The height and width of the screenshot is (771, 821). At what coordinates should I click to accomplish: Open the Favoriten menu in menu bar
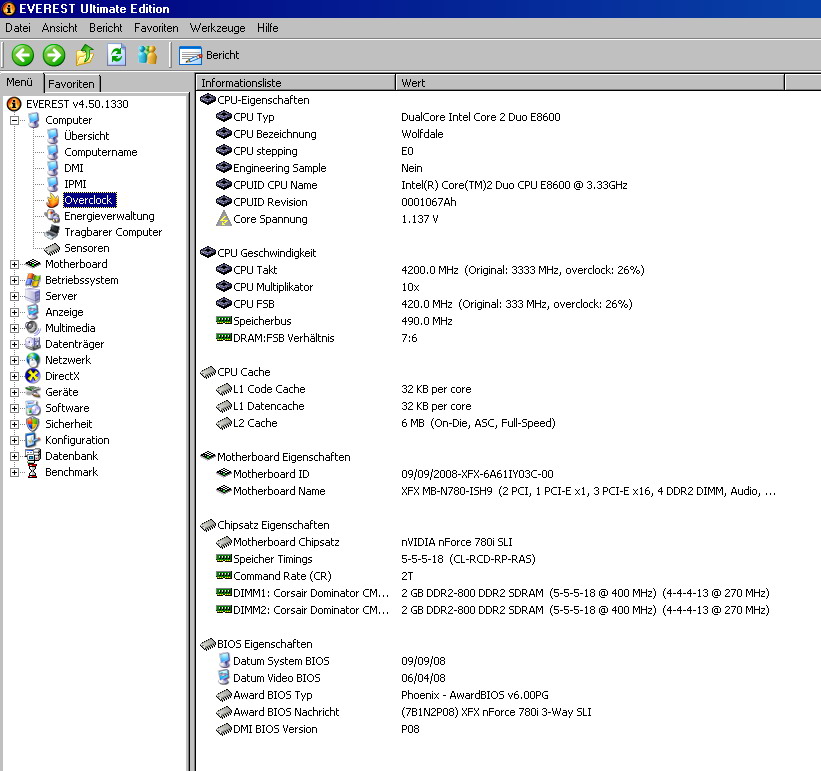156,28
